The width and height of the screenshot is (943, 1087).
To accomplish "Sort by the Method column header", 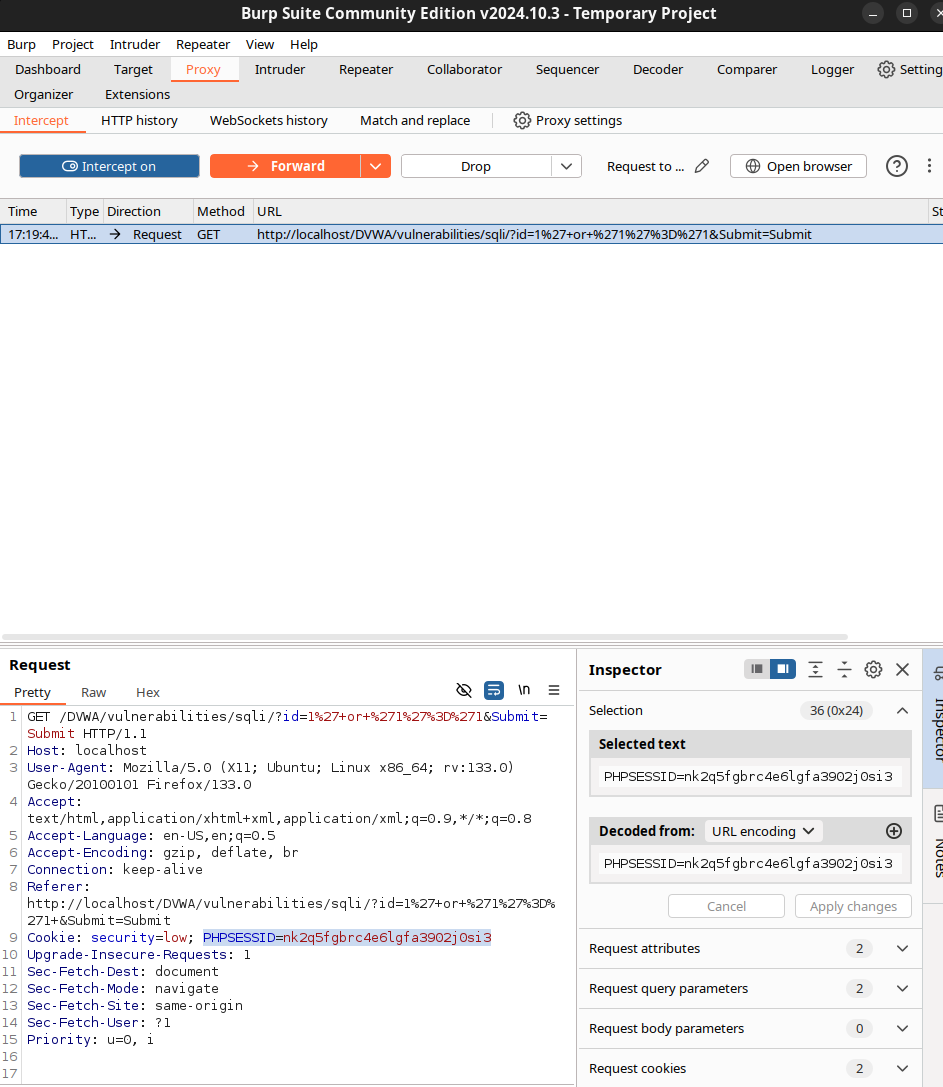I will point(221,211).
